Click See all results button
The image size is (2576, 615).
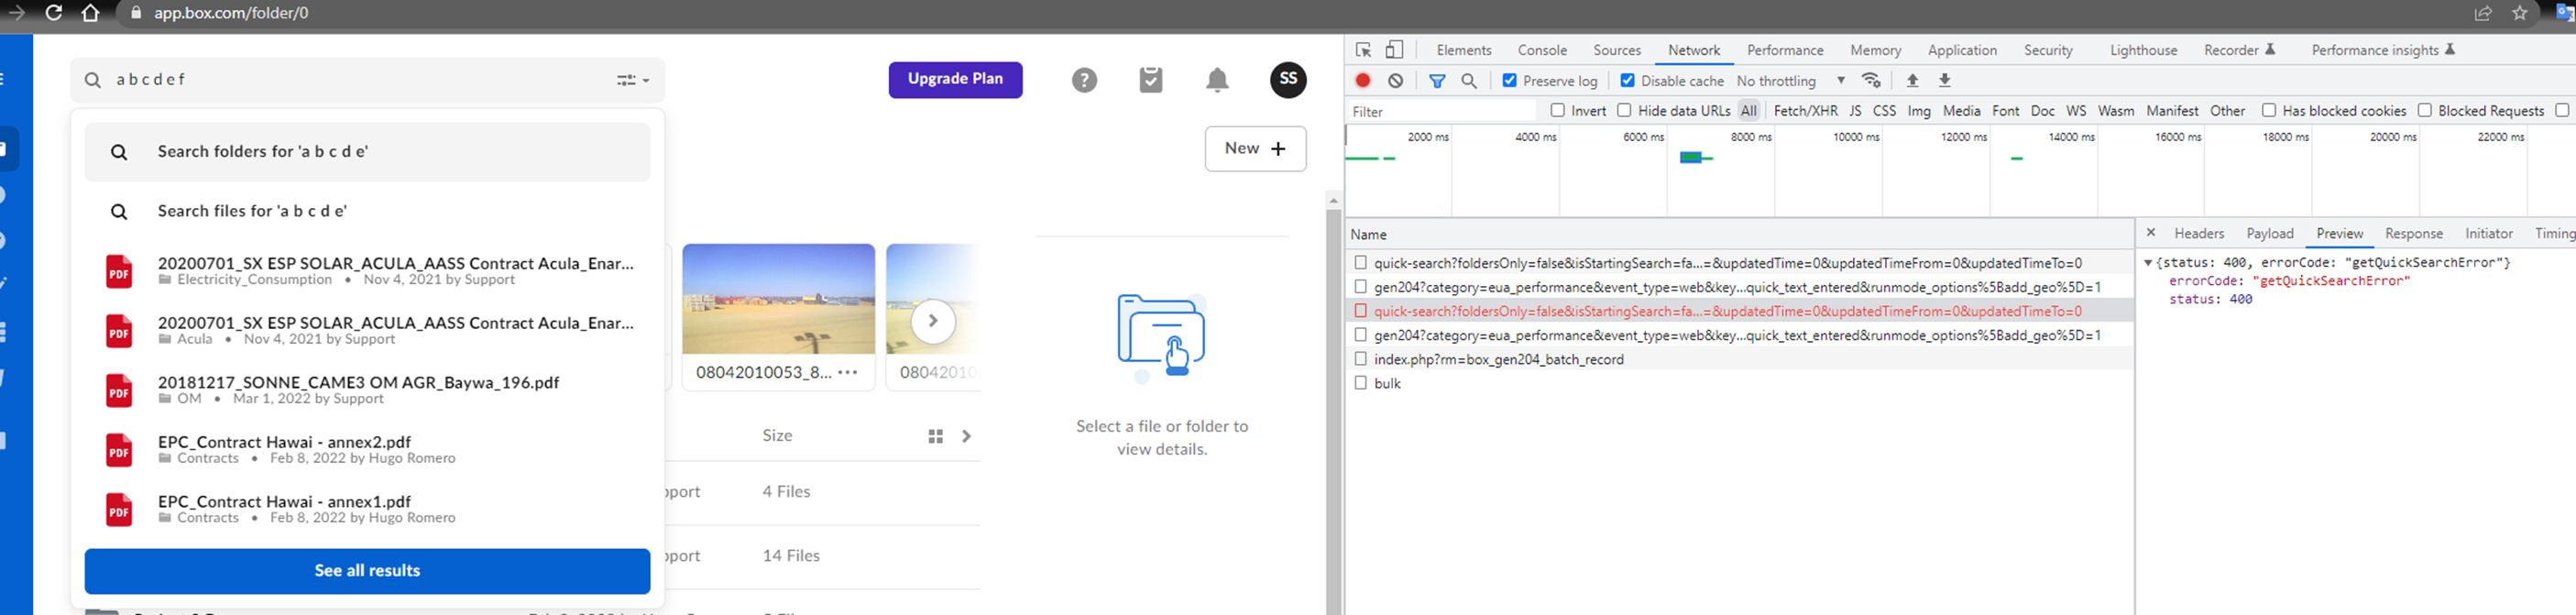point(367,570)
